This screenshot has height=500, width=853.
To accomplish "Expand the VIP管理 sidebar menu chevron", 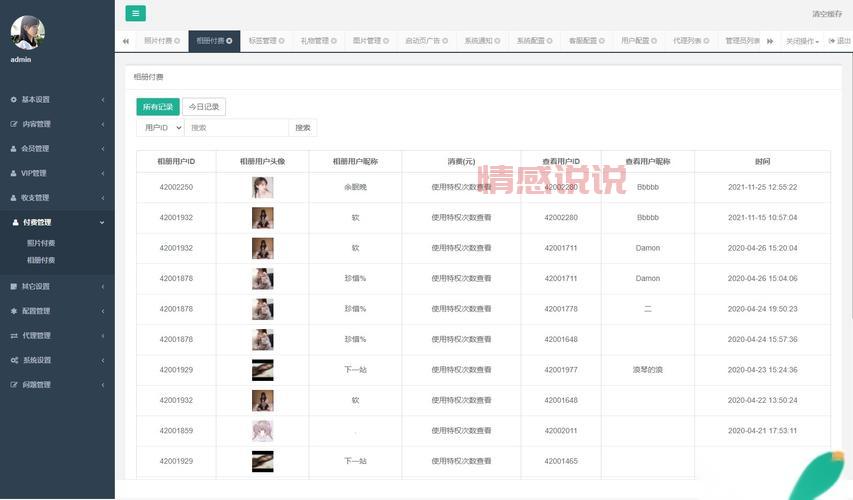I will click(102, 173).
